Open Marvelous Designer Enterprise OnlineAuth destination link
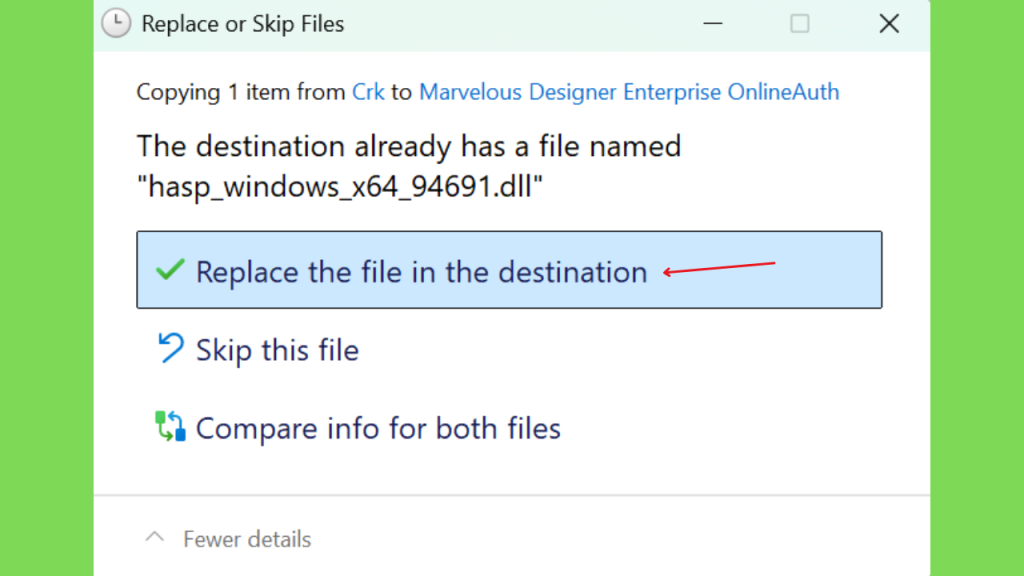 point(629,92)
